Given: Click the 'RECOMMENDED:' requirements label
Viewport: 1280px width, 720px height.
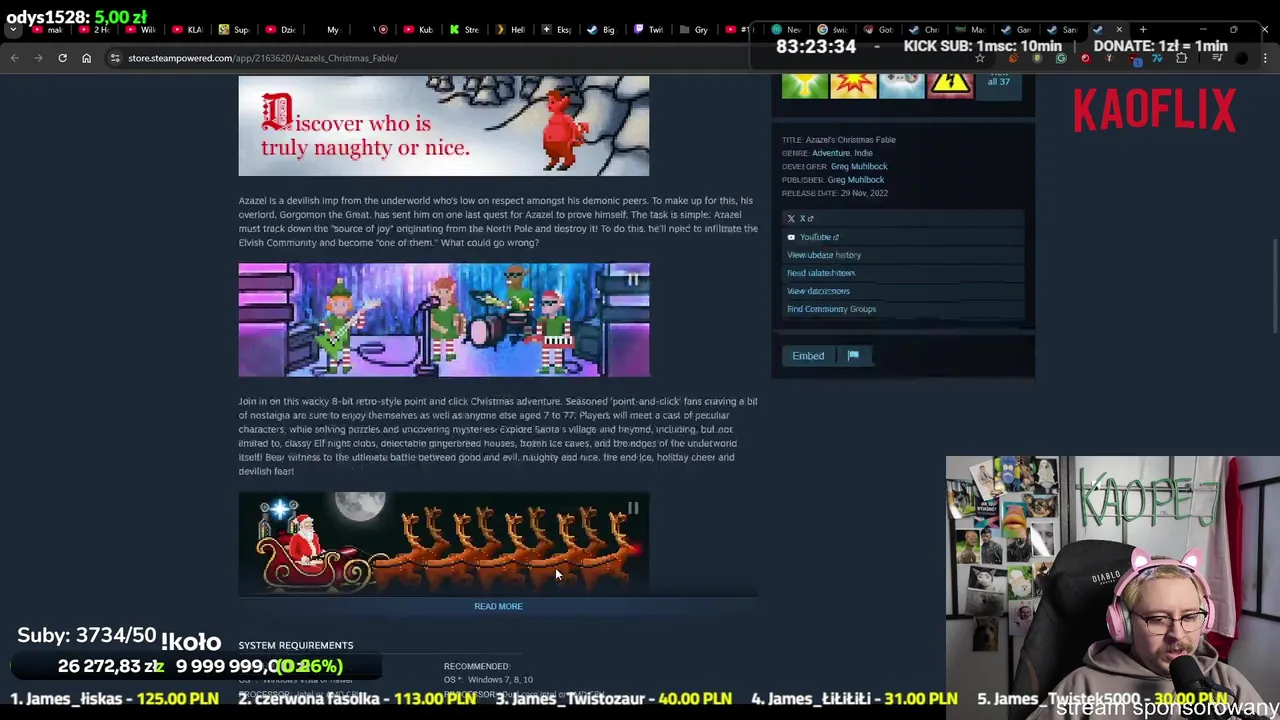Looking at the screenshot, I should (x=477, y=666).
